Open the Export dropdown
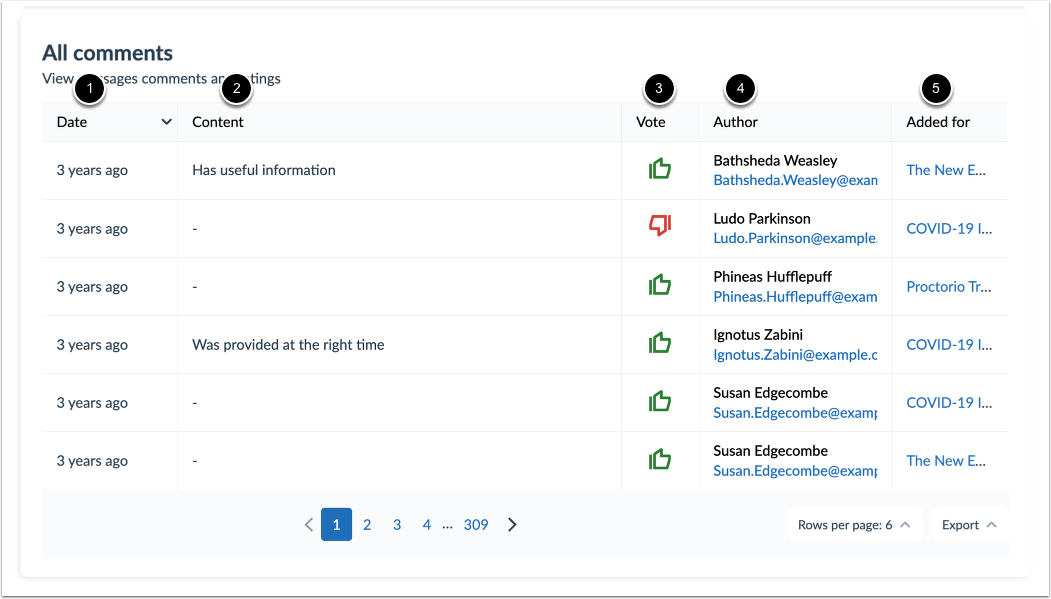 click(969, 525)
